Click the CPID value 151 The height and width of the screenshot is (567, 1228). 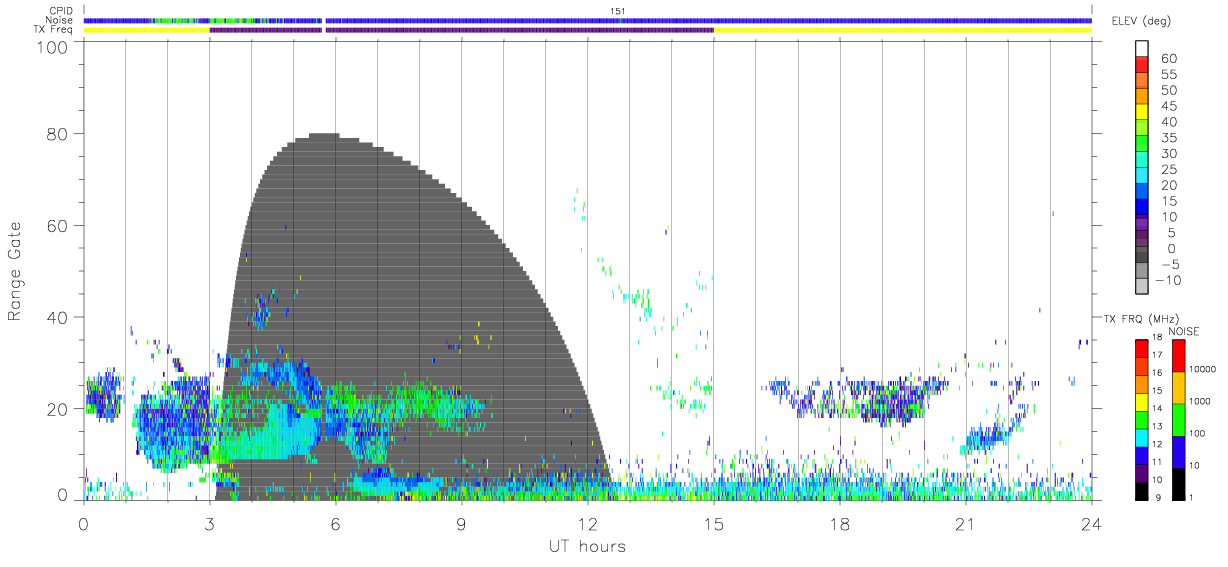(618, 11)
